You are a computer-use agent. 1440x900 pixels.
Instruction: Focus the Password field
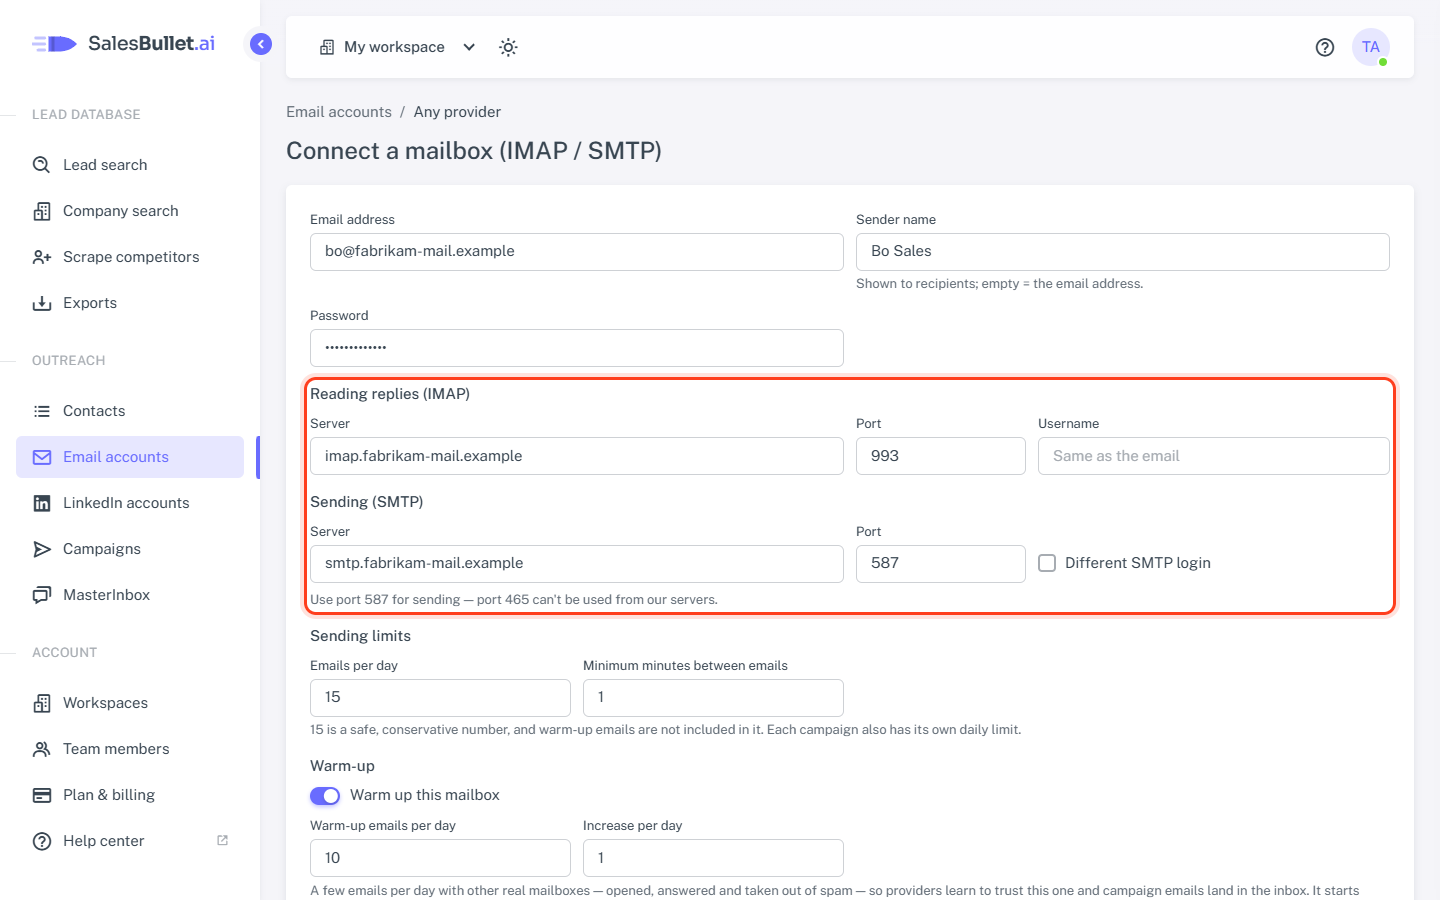tap(577, 348)
